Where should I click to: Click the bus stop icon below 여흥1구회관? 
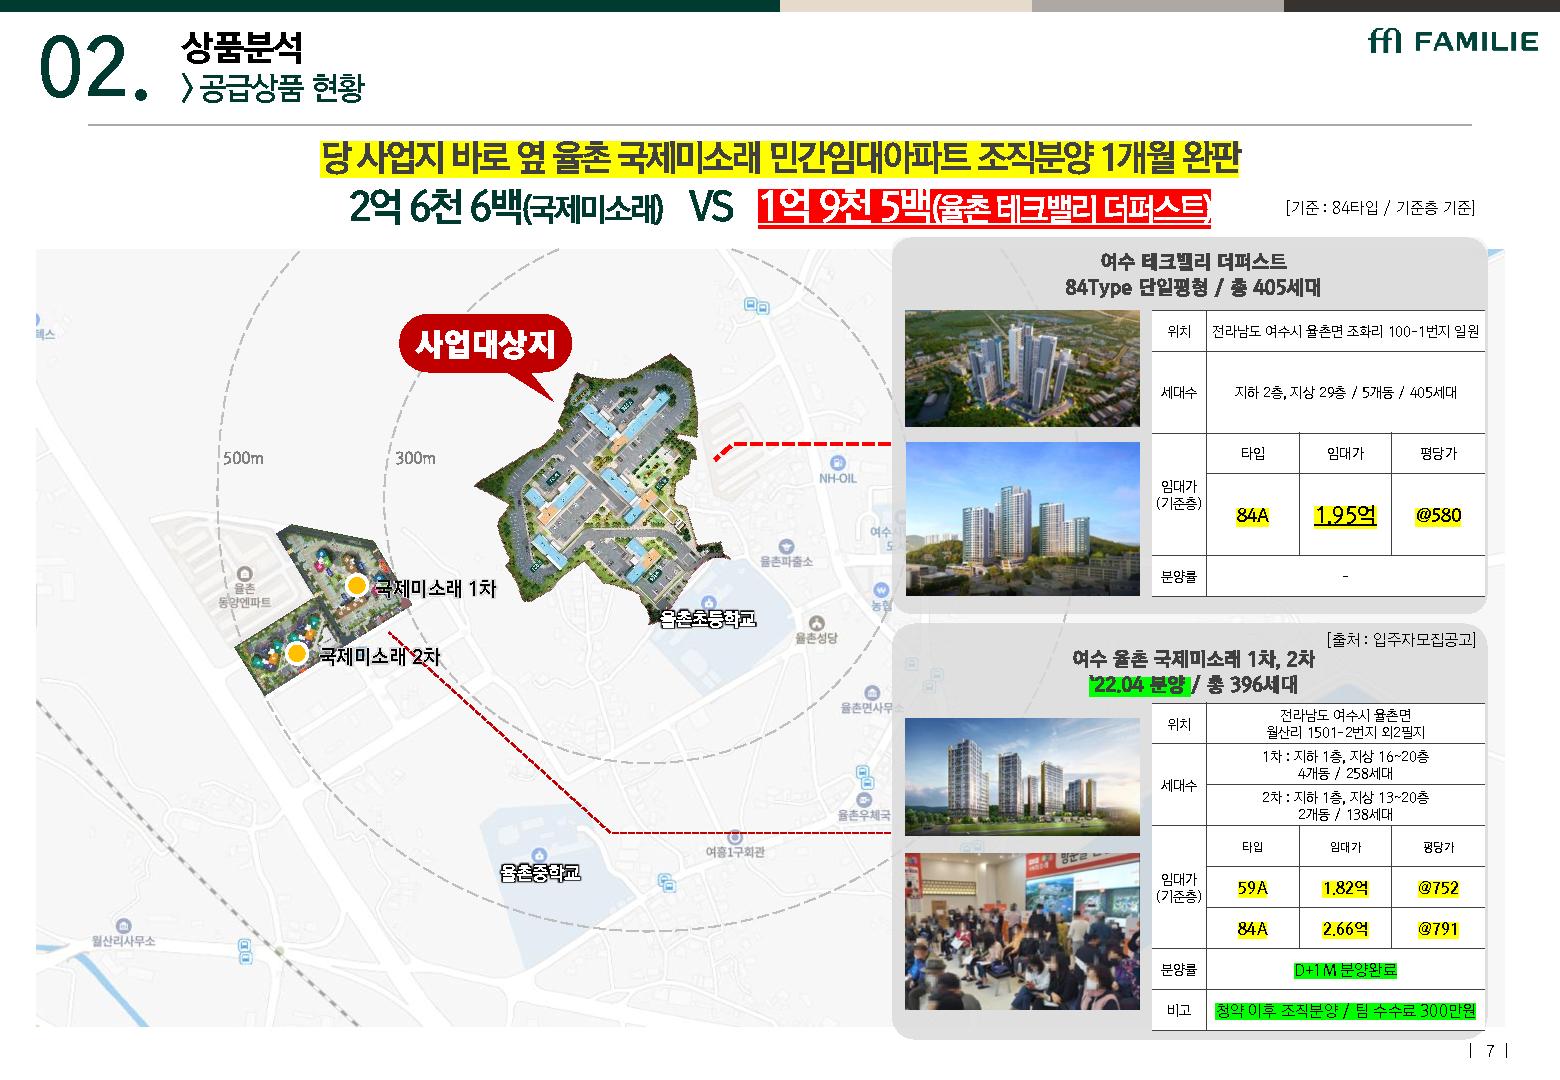668,881
